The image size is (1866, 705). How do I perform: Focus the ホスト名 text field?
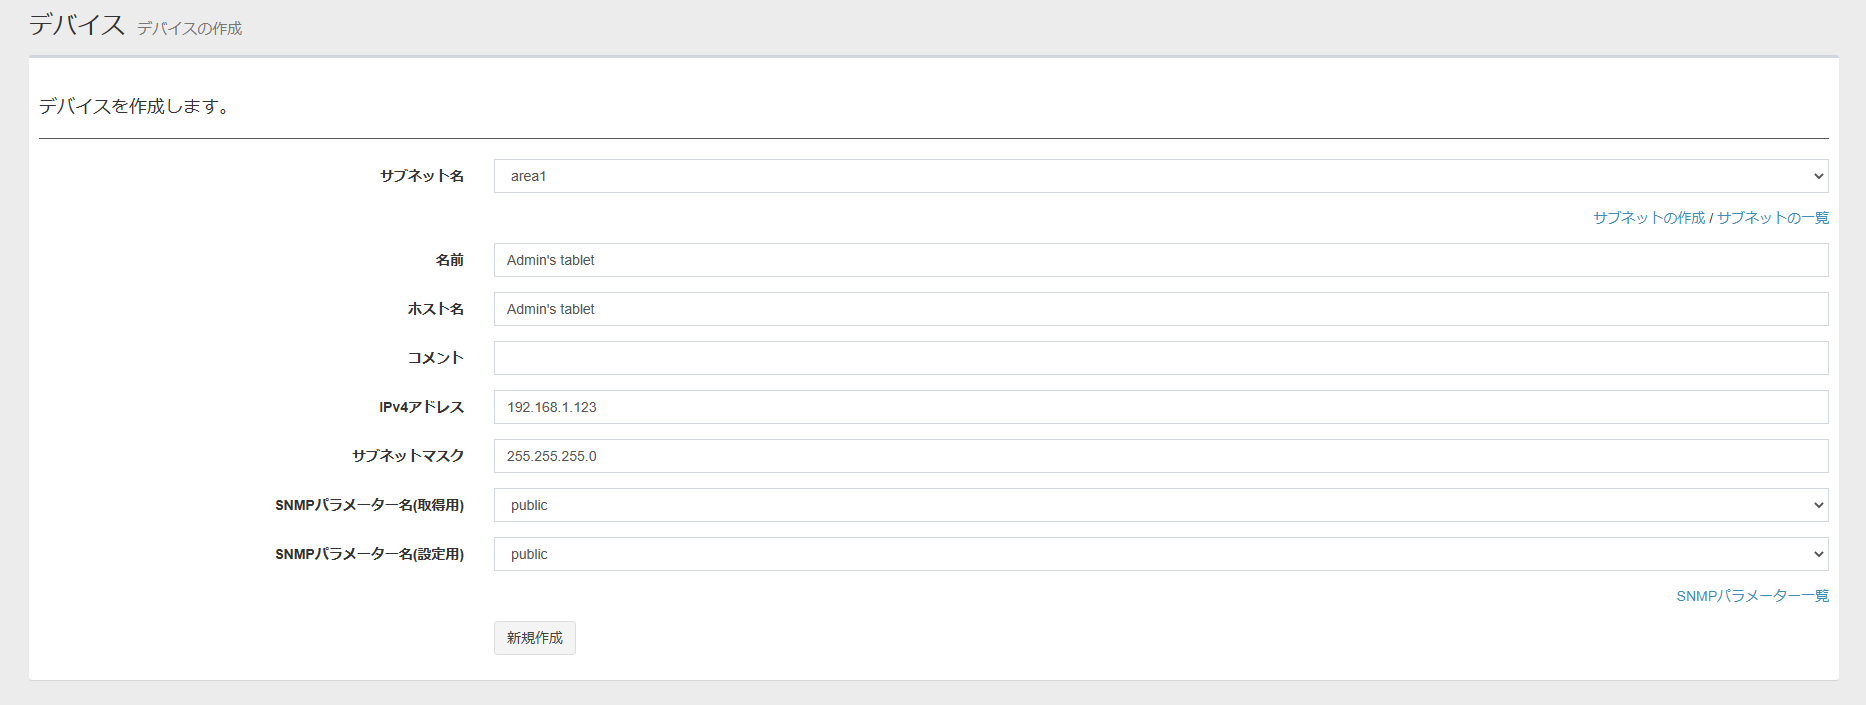(x=1160, y=309)
